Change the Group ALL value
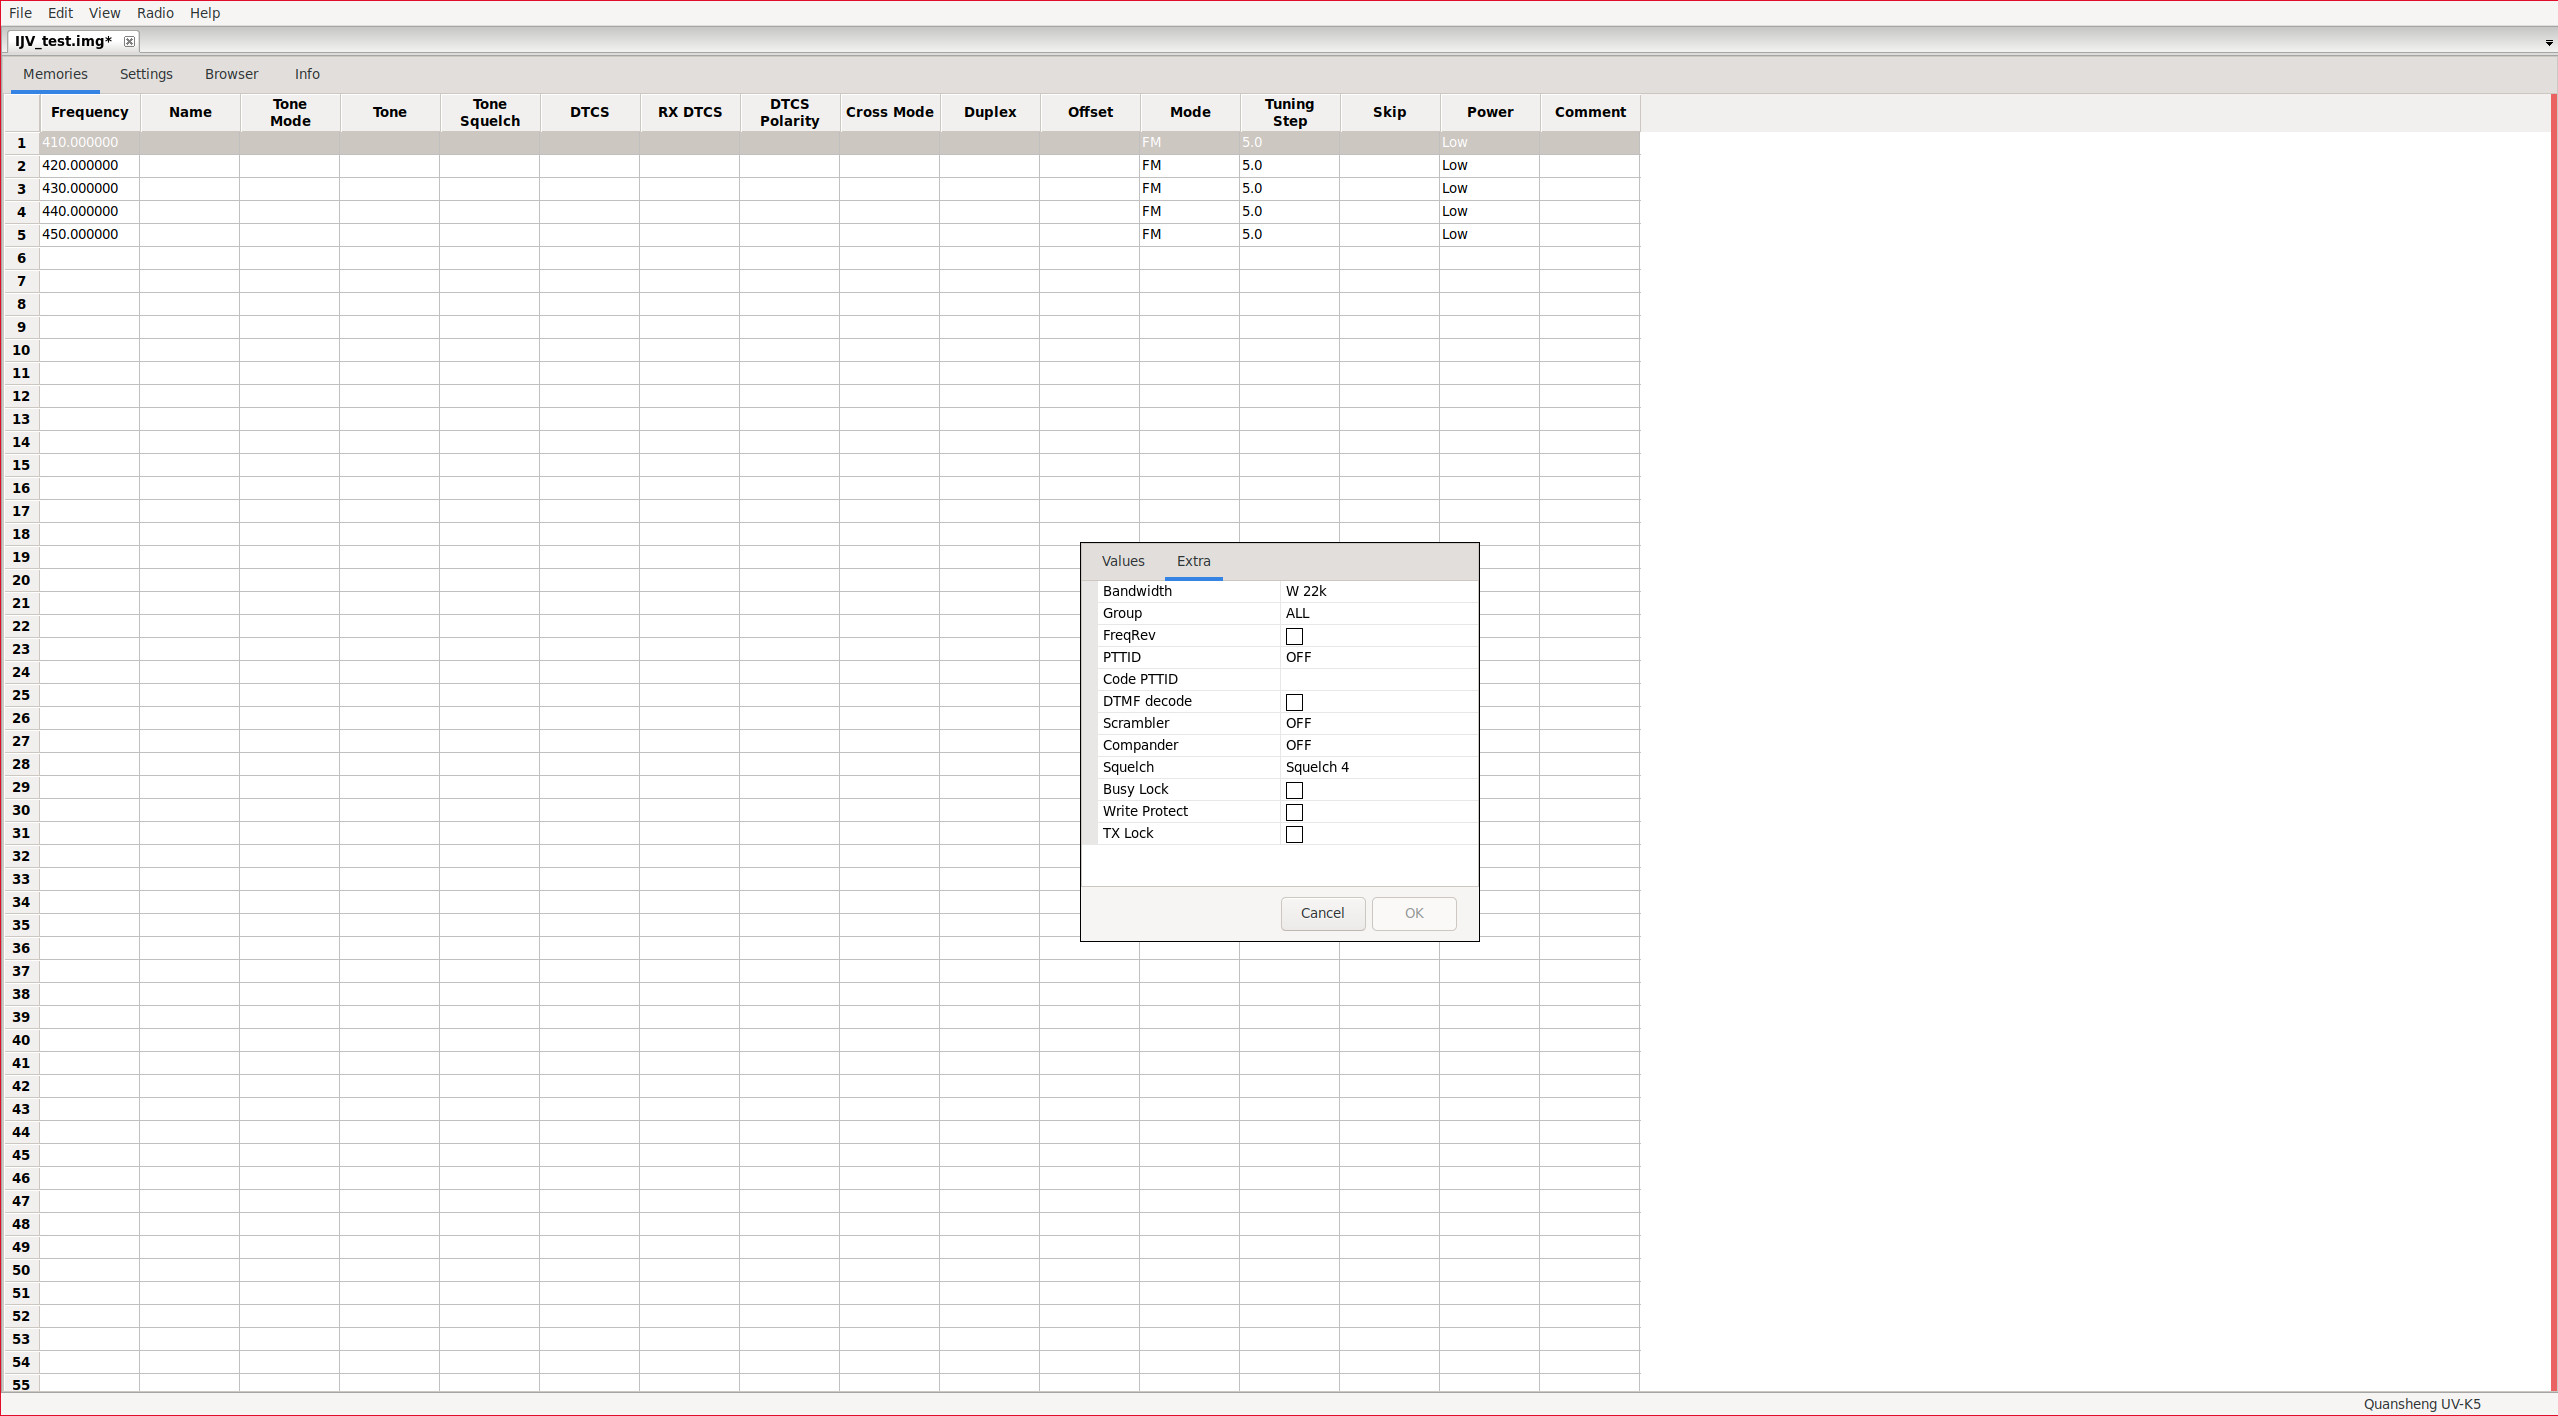Screen dimensions: 2558x1416 [x=1376, y=613]
